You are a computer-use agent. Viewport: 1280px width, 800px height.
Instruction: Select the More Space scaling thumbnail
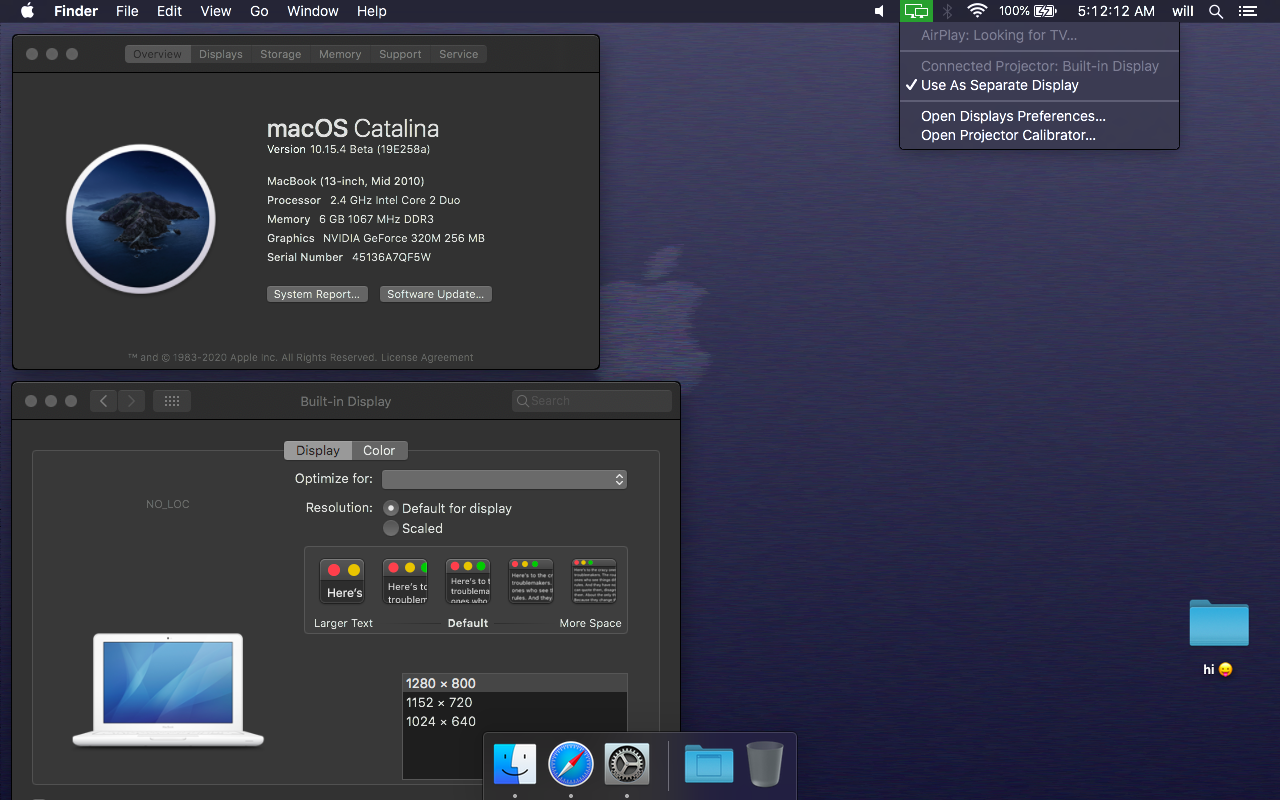pos(594,582)
